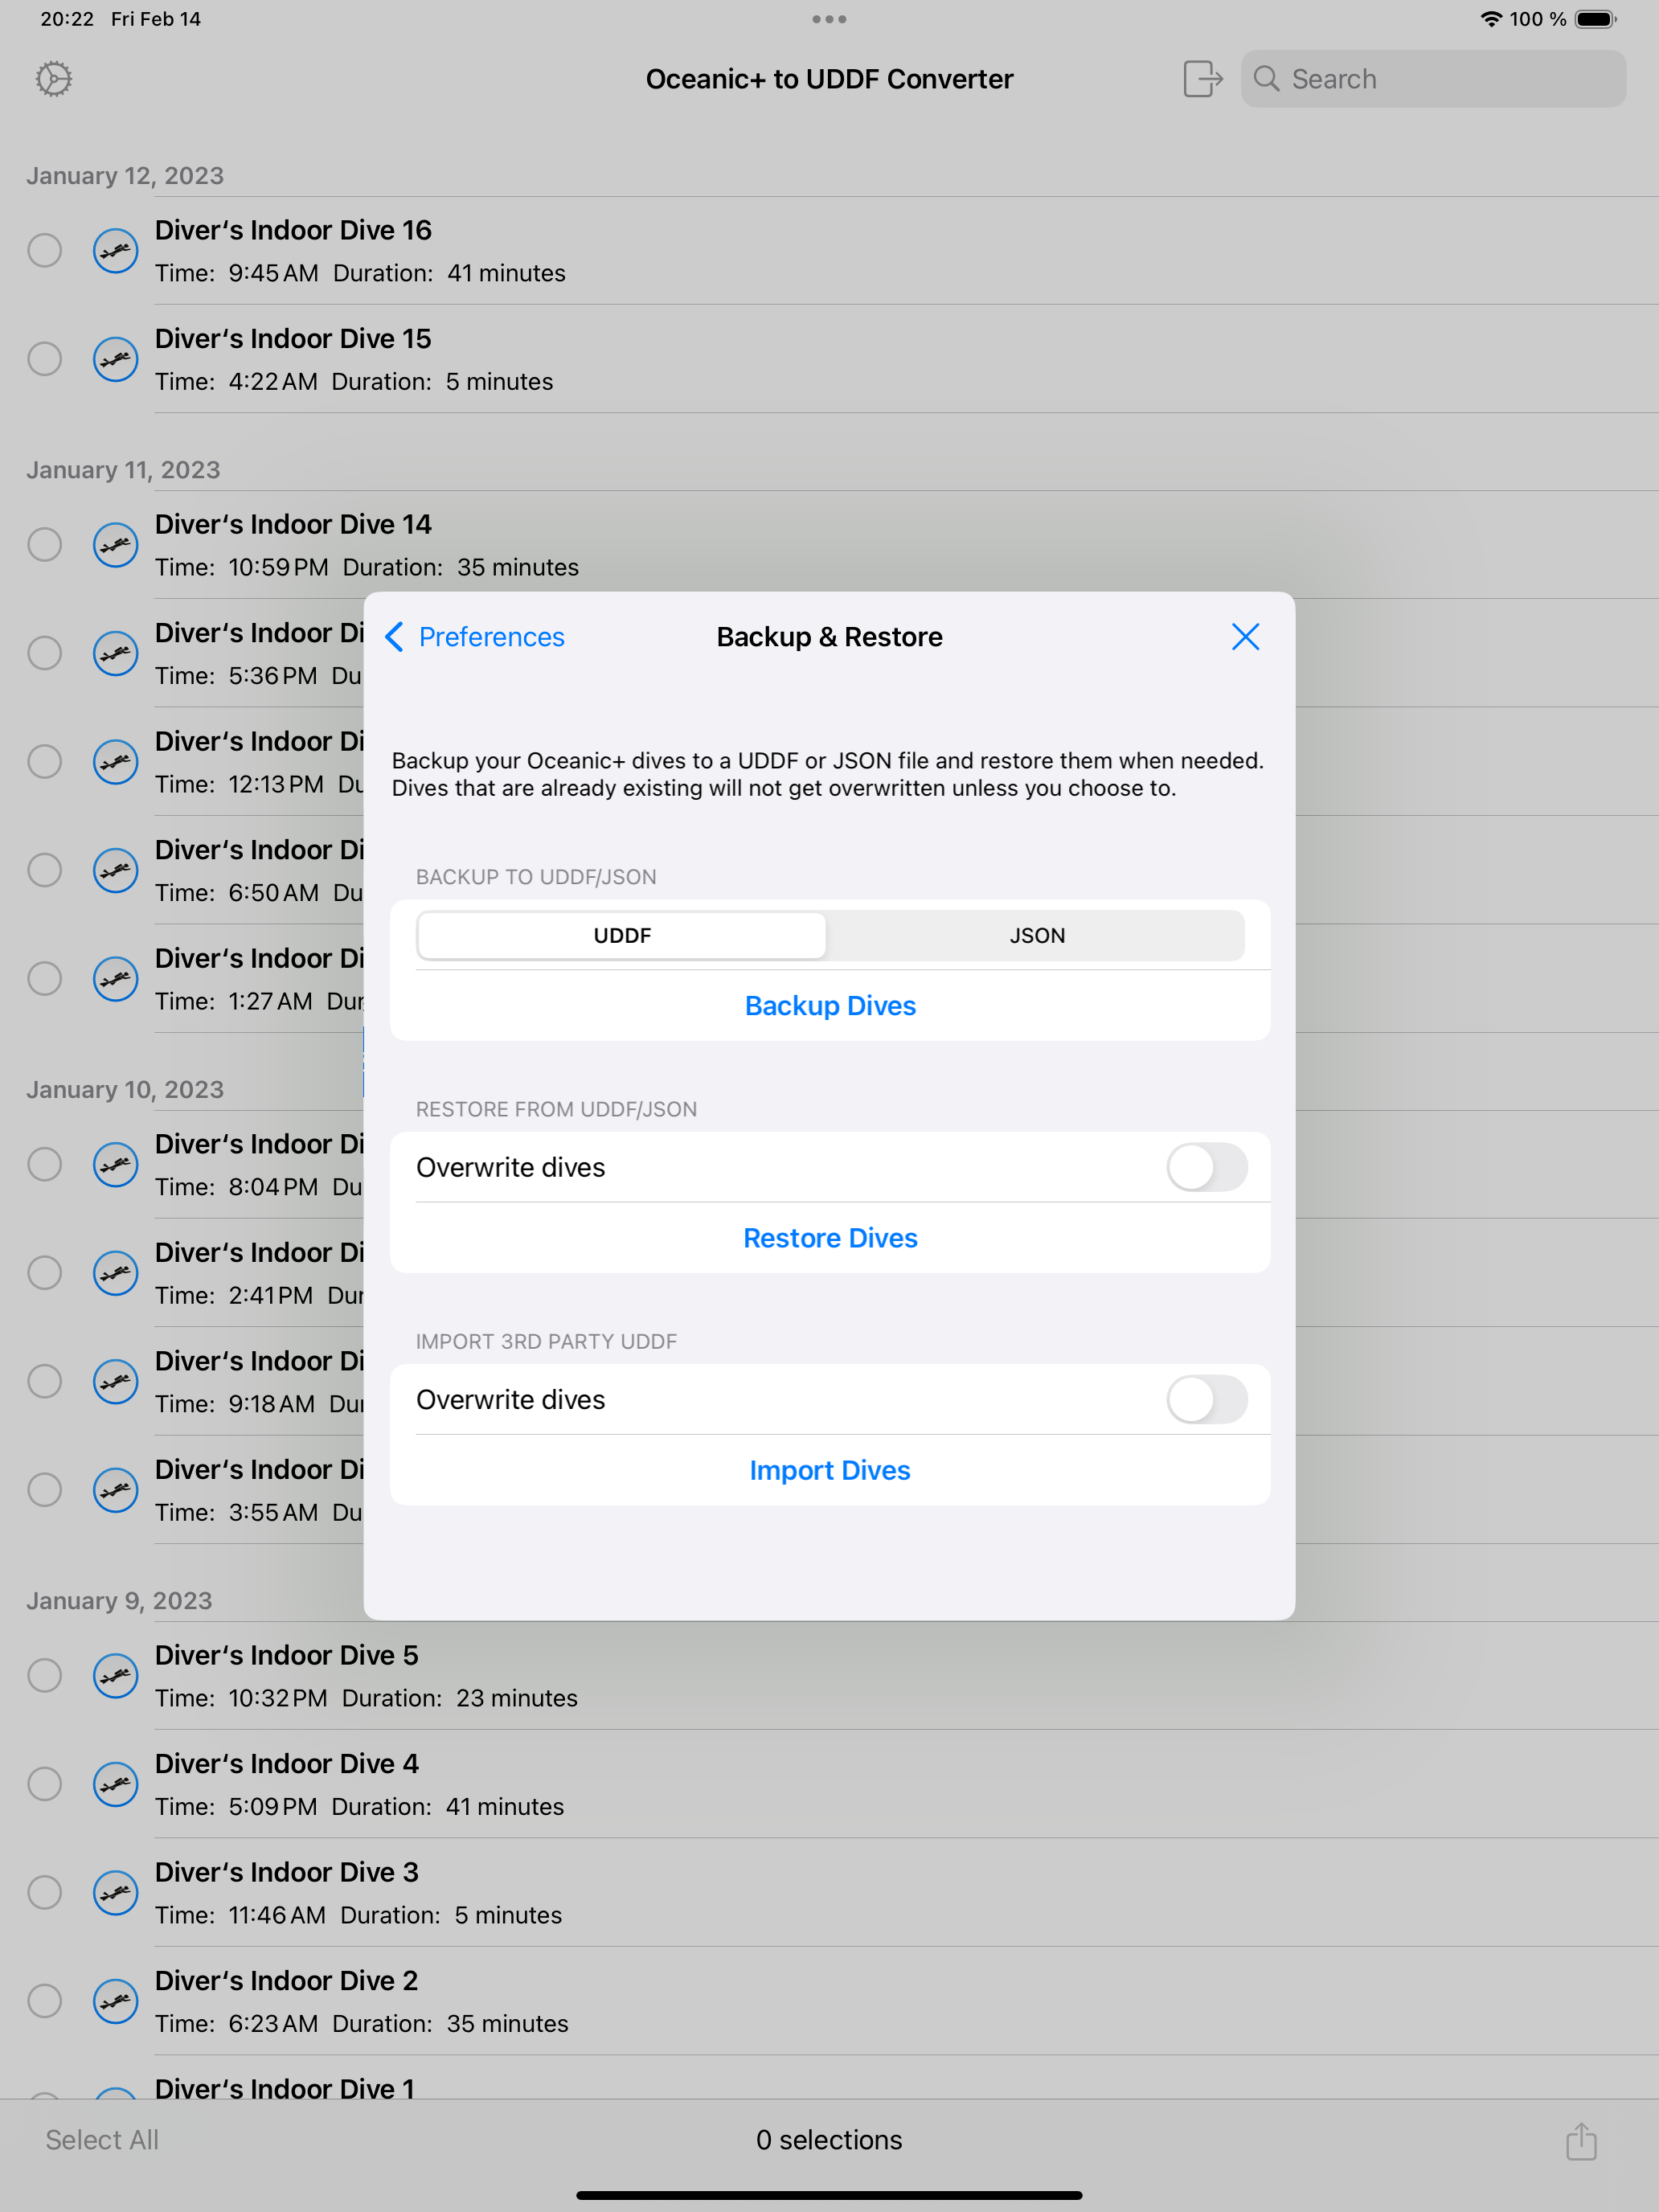Tap the home indicator bar
This screenshot has width=1659, height=2212.
point(829,2195)
